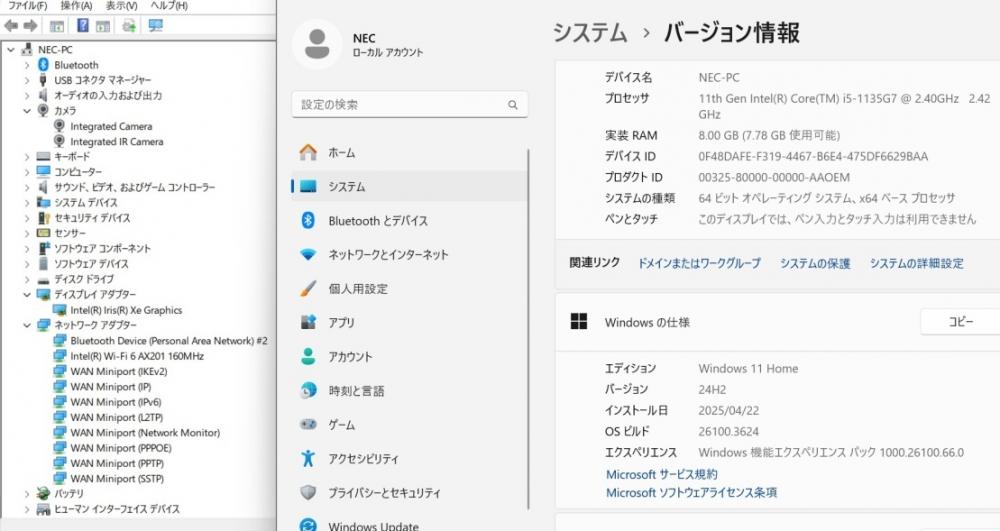Open アプリ in Settings sidebar

(x=409, y=323)
